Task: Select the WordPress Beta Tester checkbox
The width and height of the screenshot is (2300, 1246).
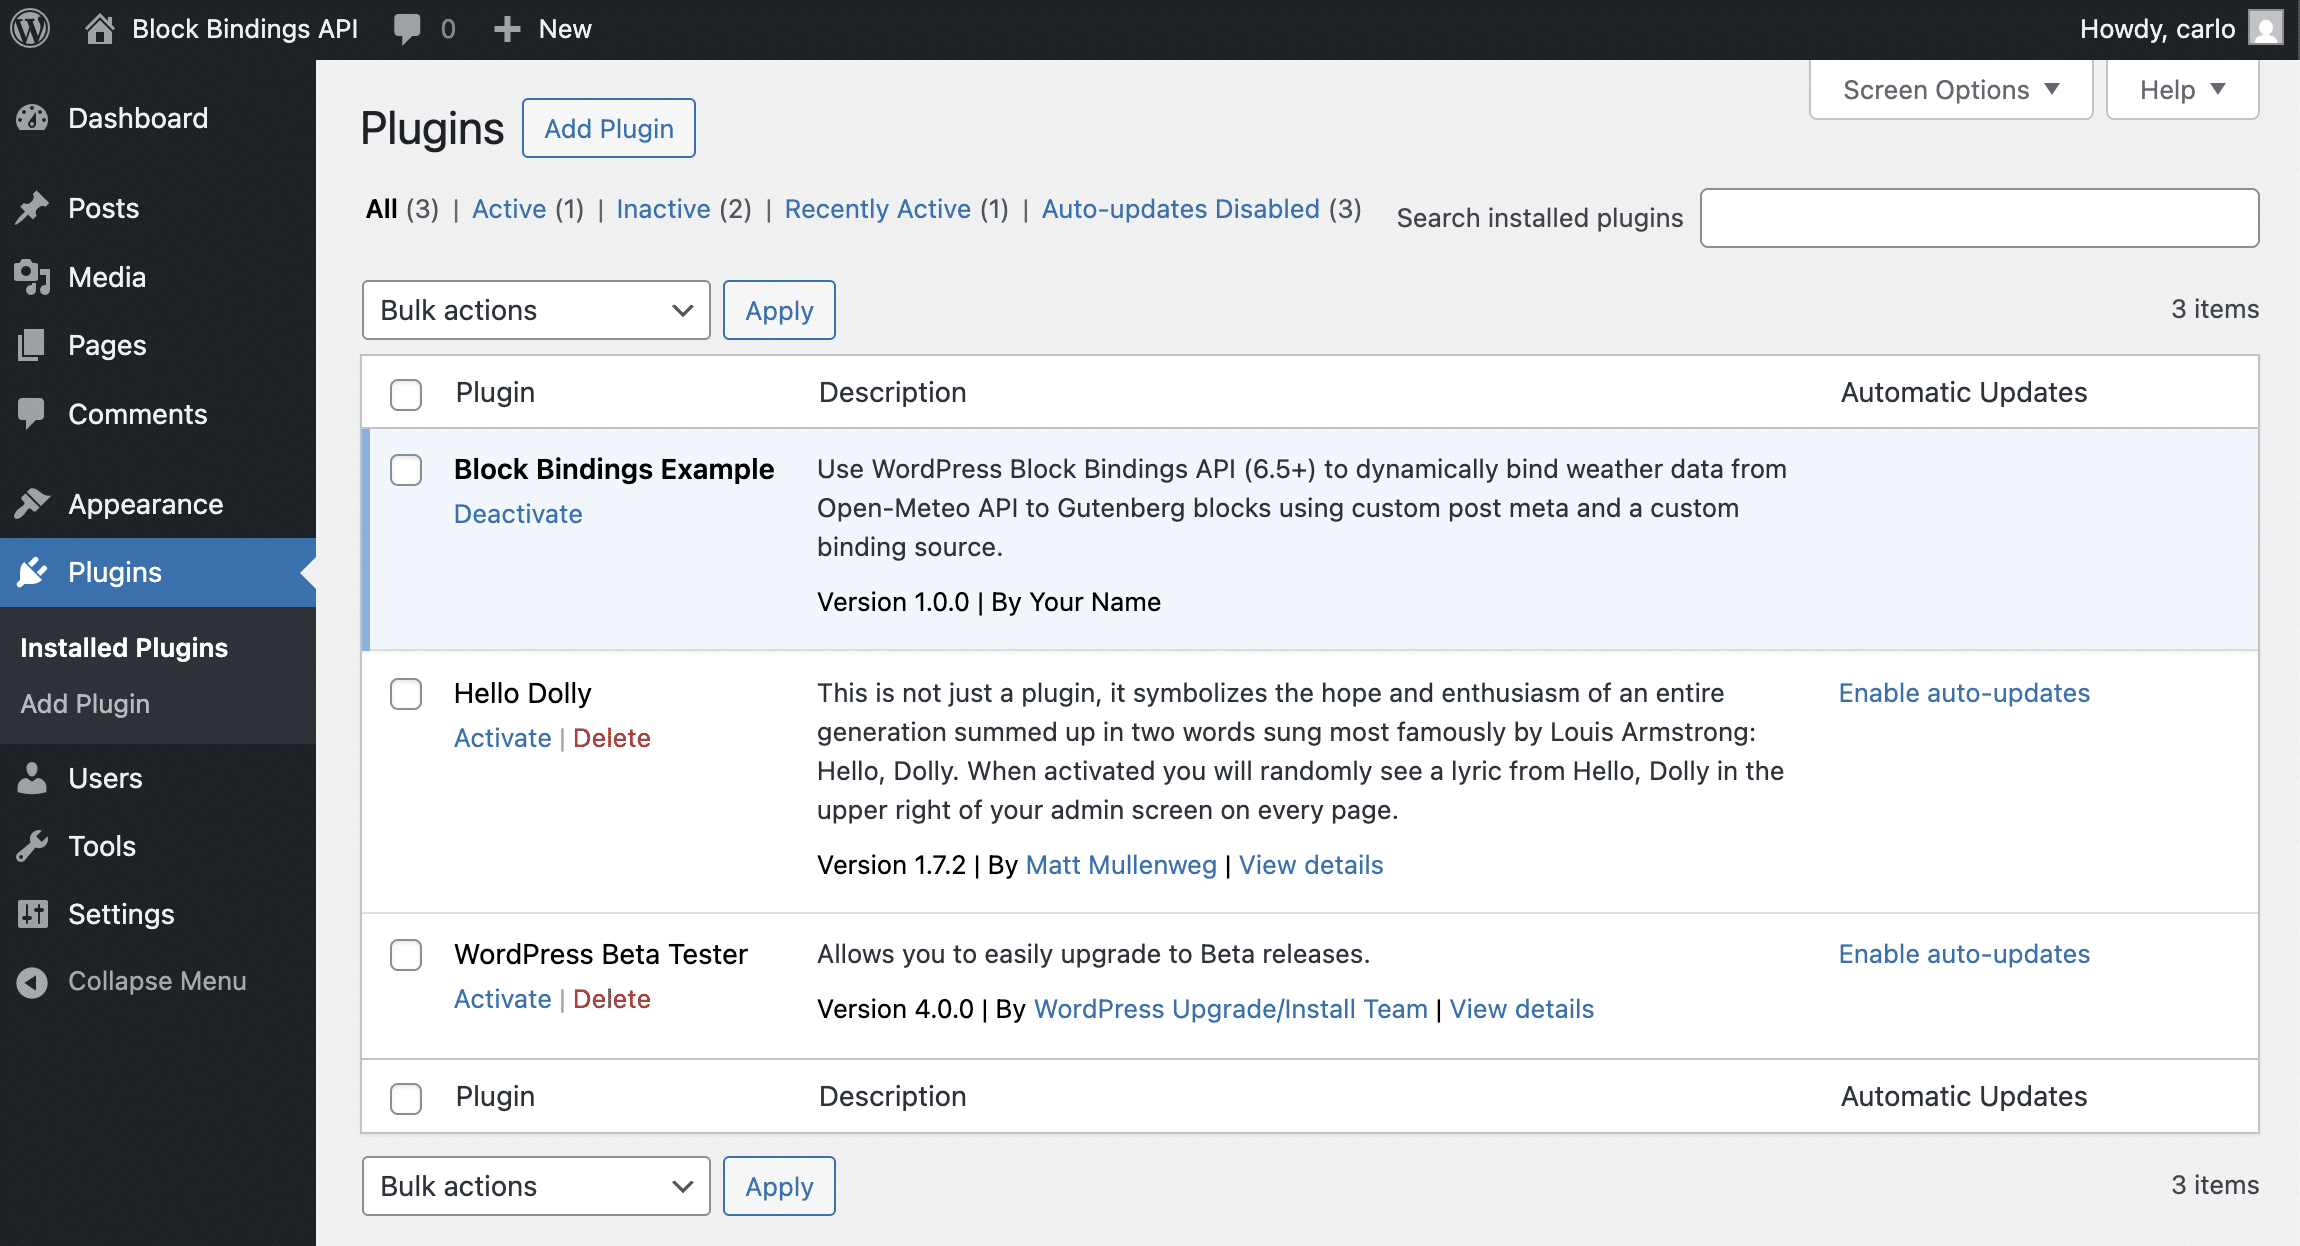Action: click(406, 955)
